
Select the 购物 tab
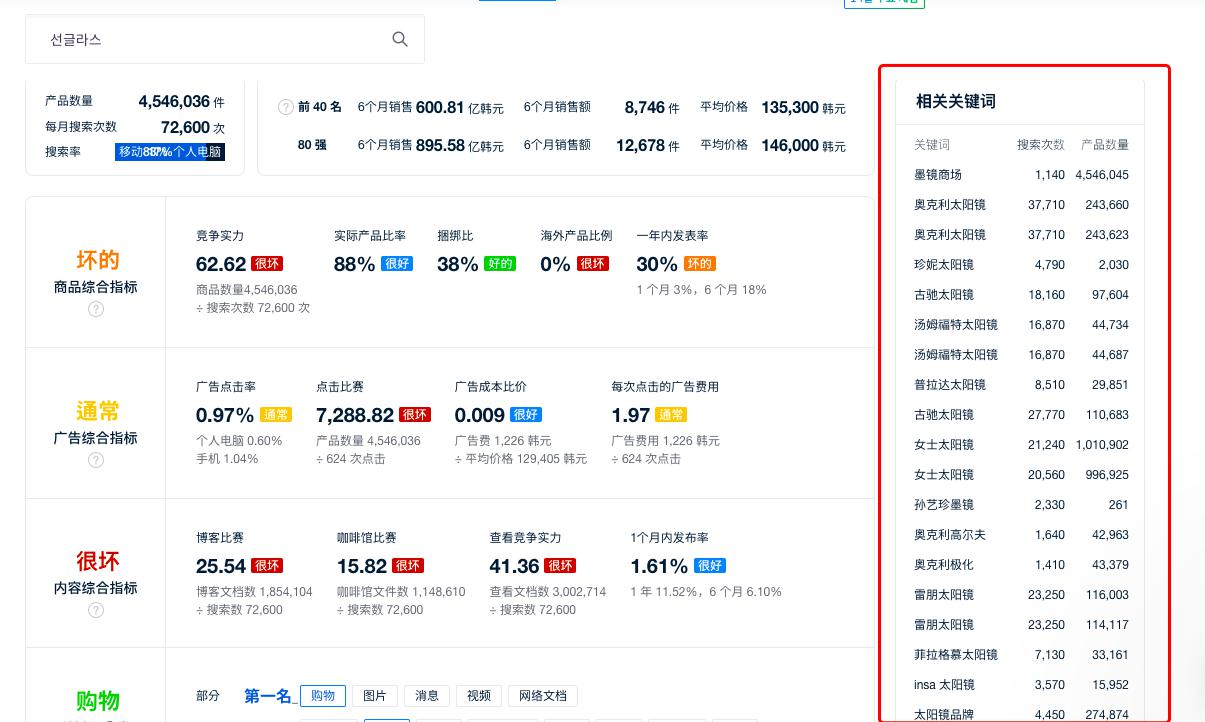coord(323,696)
